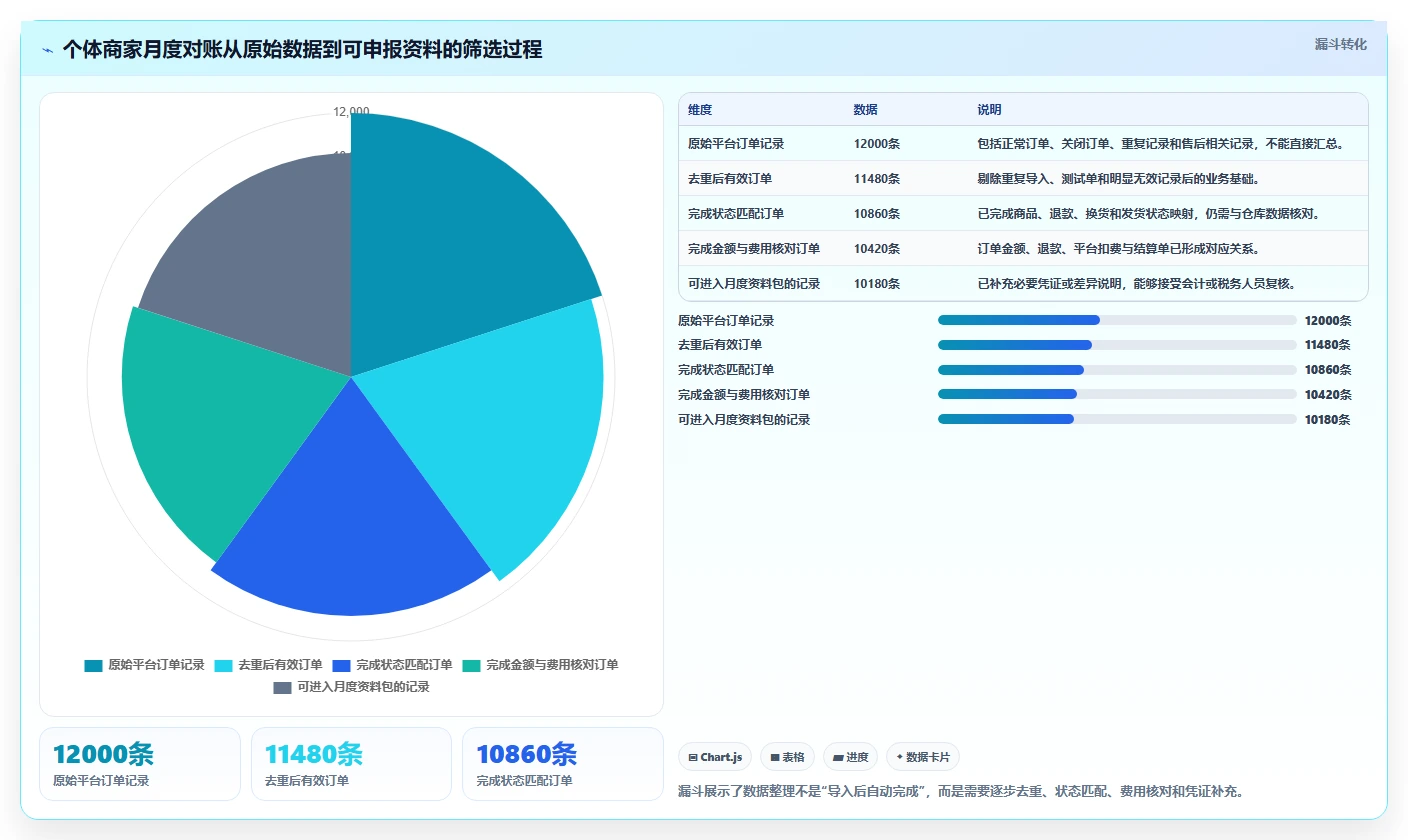
Task: Click table cell 完成金额与费用核对订单
Action: pyautogui.click(x=754, y=248)
